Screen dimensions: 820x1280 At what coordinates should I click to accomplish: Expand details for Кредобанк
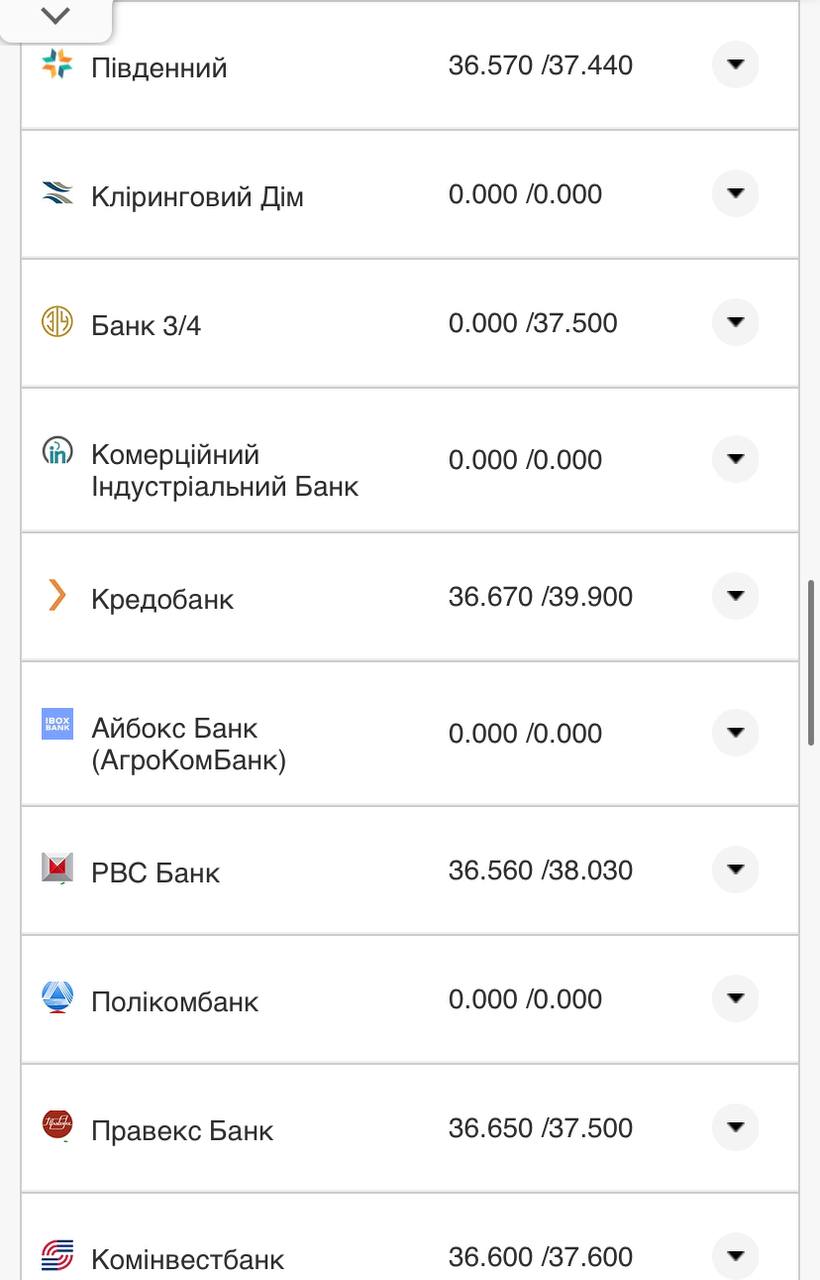pyautogui.click(x=735, y=595)
